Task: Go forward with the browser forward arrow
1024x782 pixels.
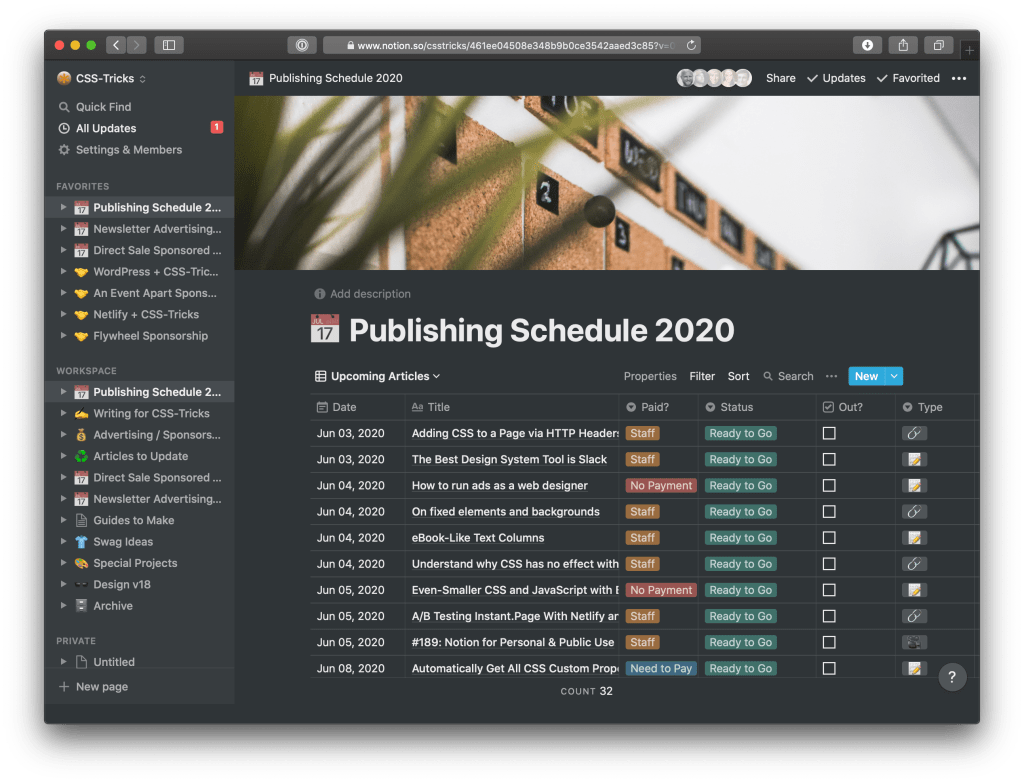Action: (136, 45)
